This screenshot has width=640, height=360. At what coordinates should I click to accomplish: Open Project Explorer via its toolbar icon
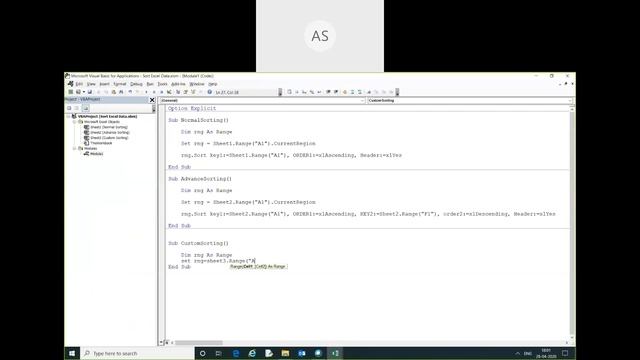pyautogui.click(x=178, y=92)
